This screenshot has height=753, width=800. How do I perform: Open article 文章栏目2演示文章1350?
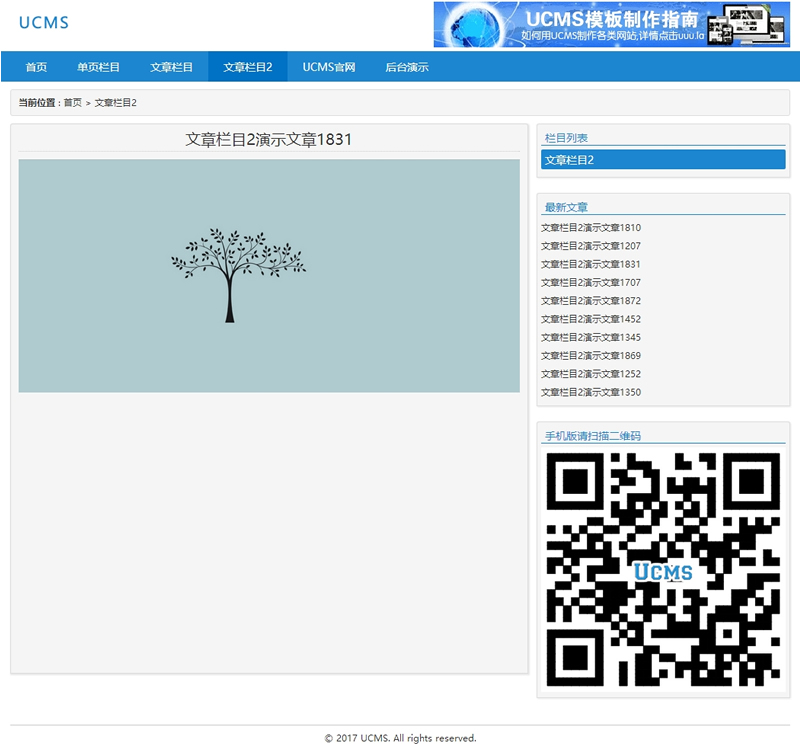591,392
